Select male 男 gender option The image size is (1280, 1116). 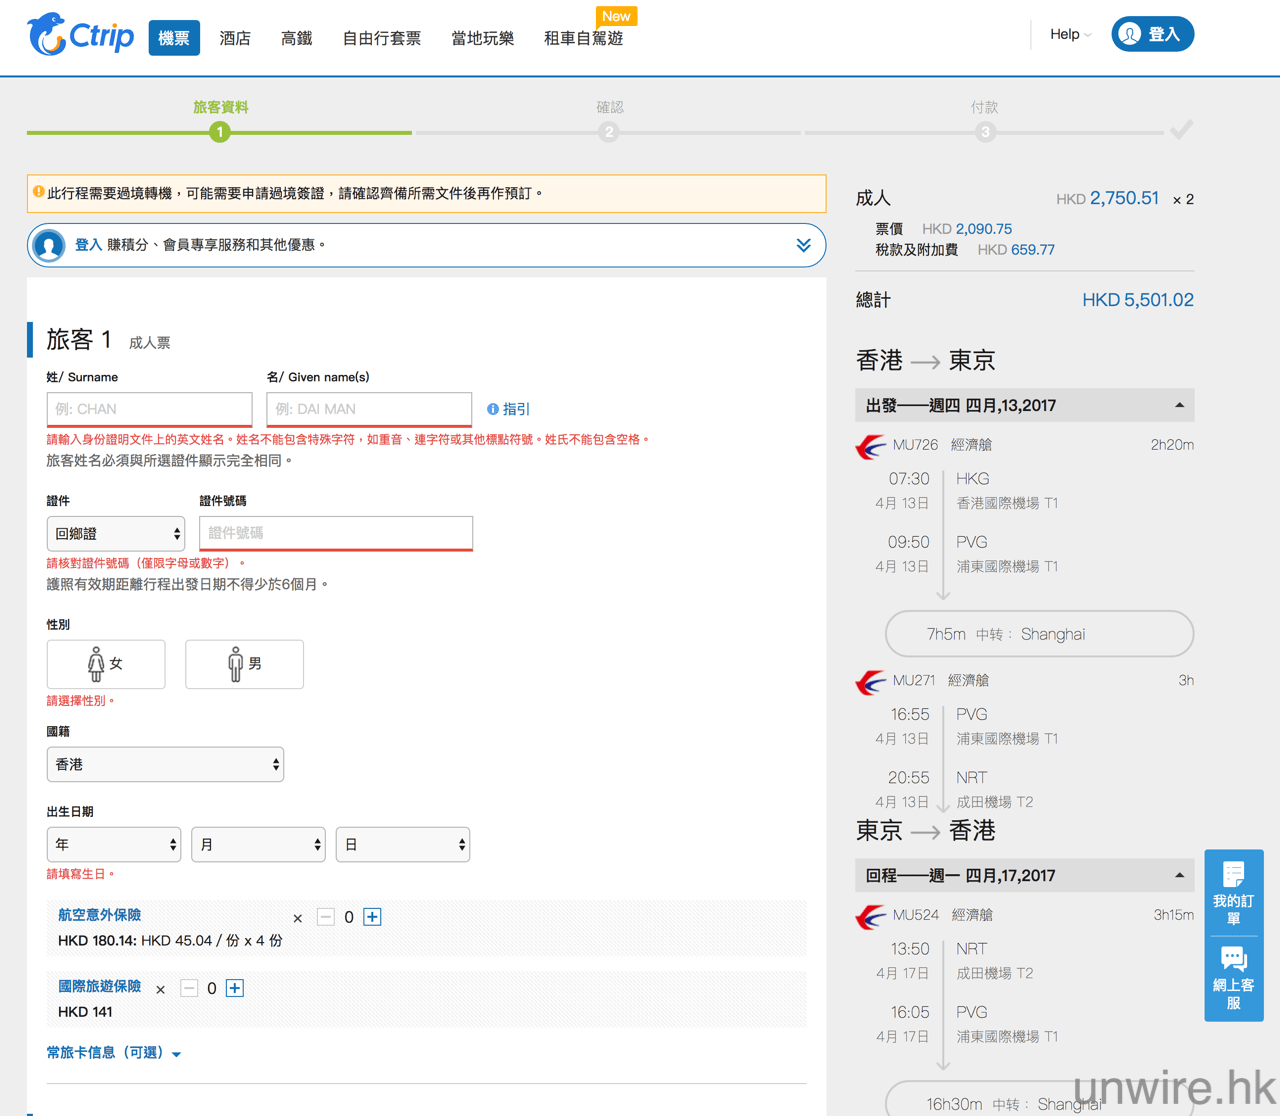(244, 664)
